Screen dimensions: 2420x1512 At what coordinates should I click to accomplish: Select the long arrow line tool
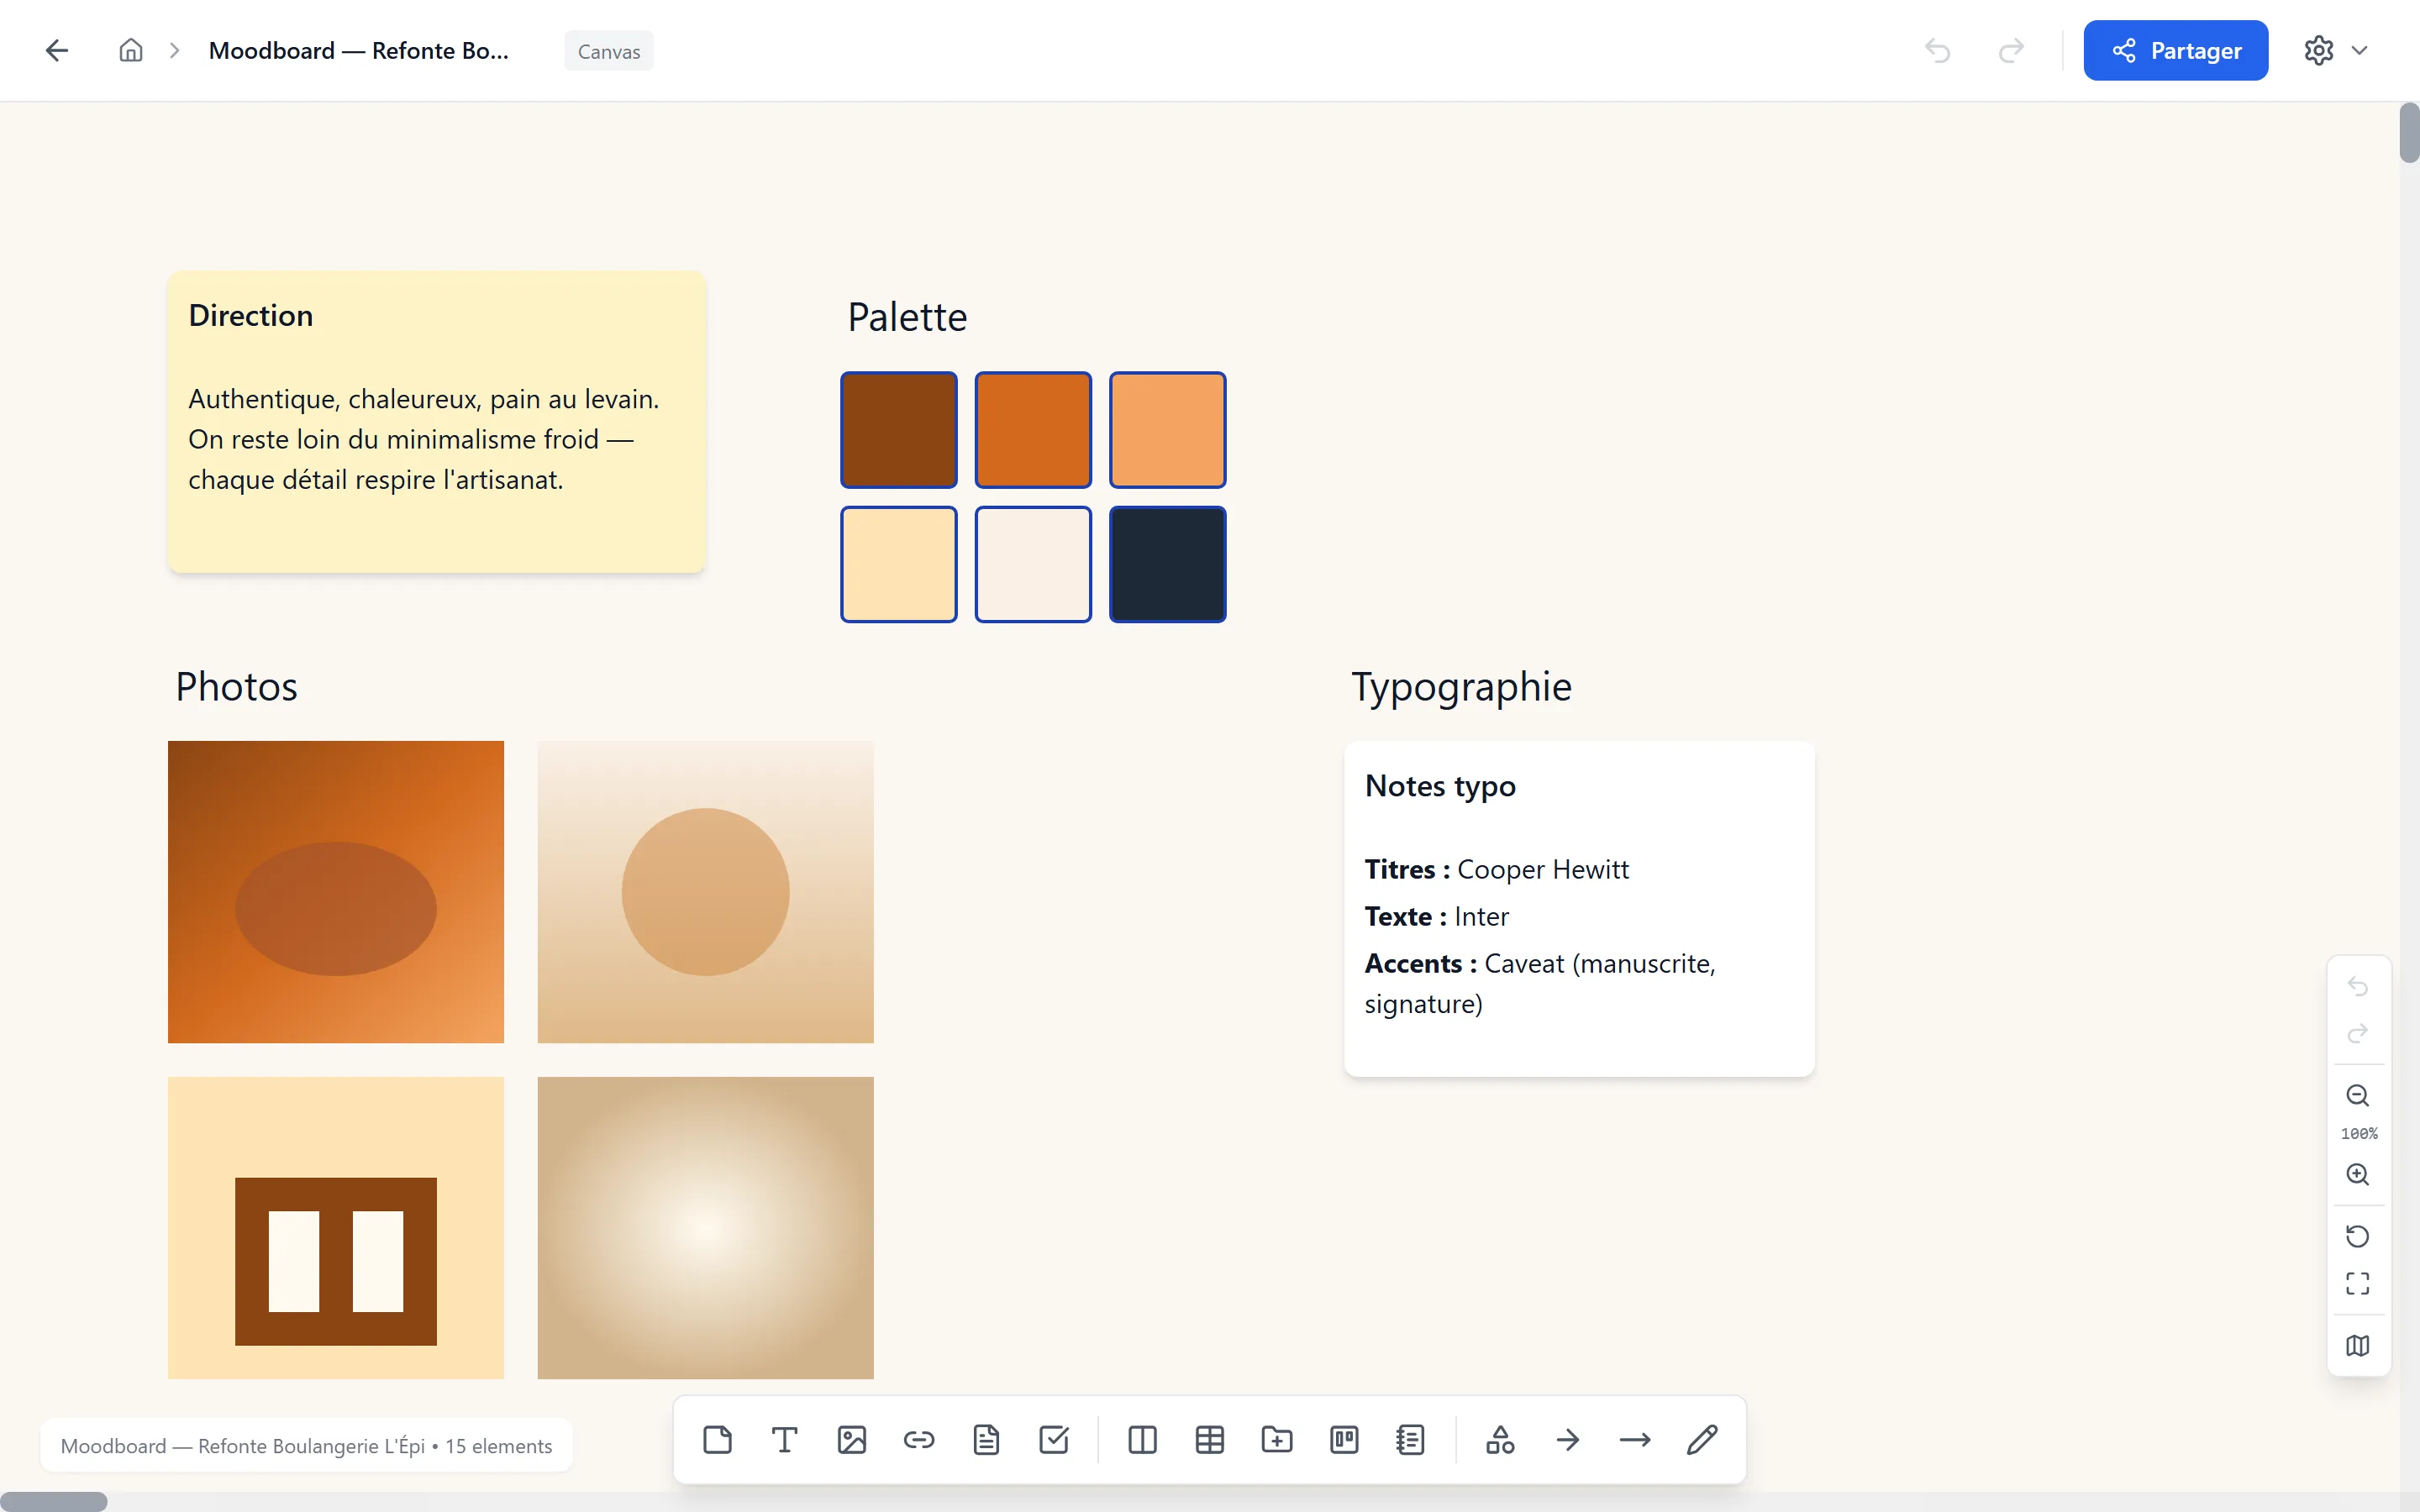coord(1635,1440)
